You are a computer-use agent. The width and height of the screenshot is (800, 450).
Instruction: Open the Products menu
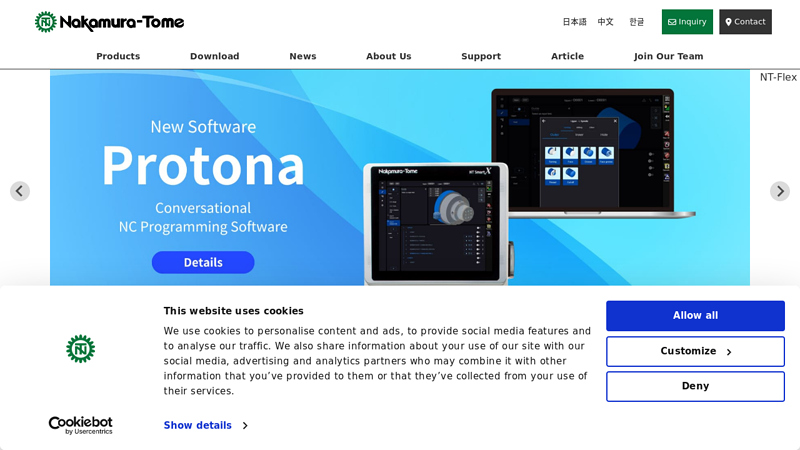pyautogui.click(x=118, y=56)
